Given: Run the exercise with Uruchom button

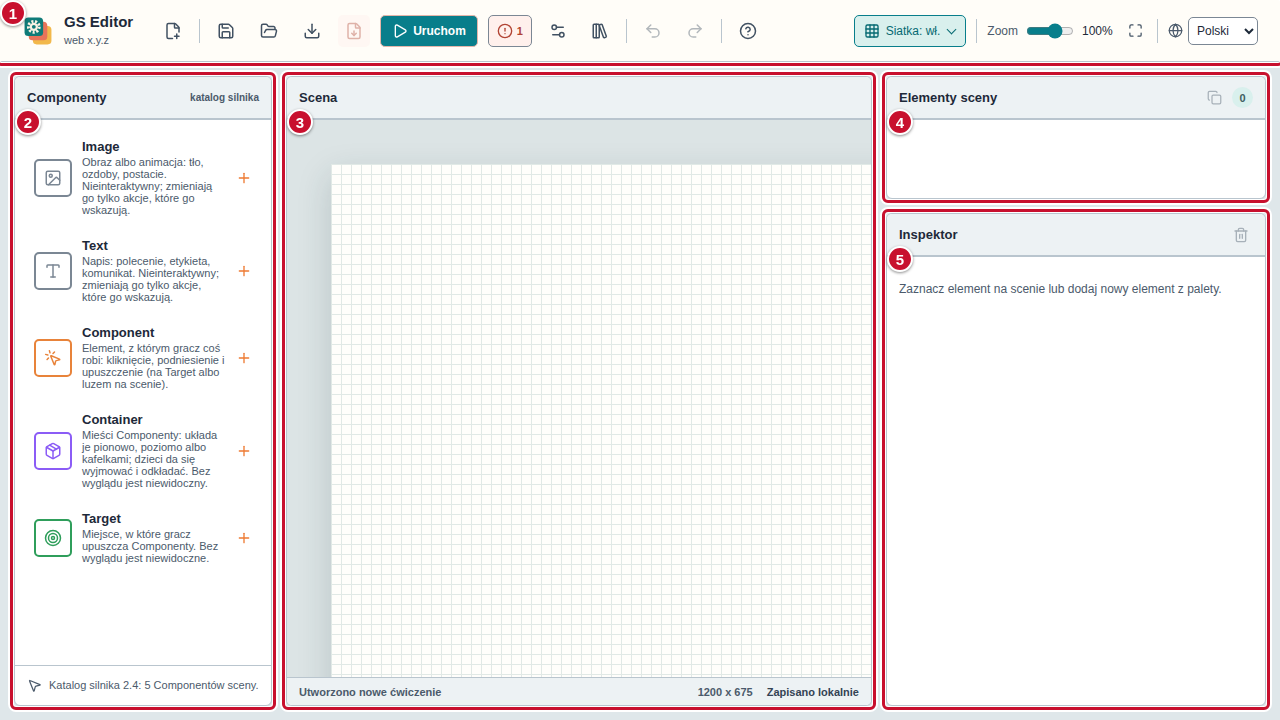Looking at the screenshot, I should (429, 31).
